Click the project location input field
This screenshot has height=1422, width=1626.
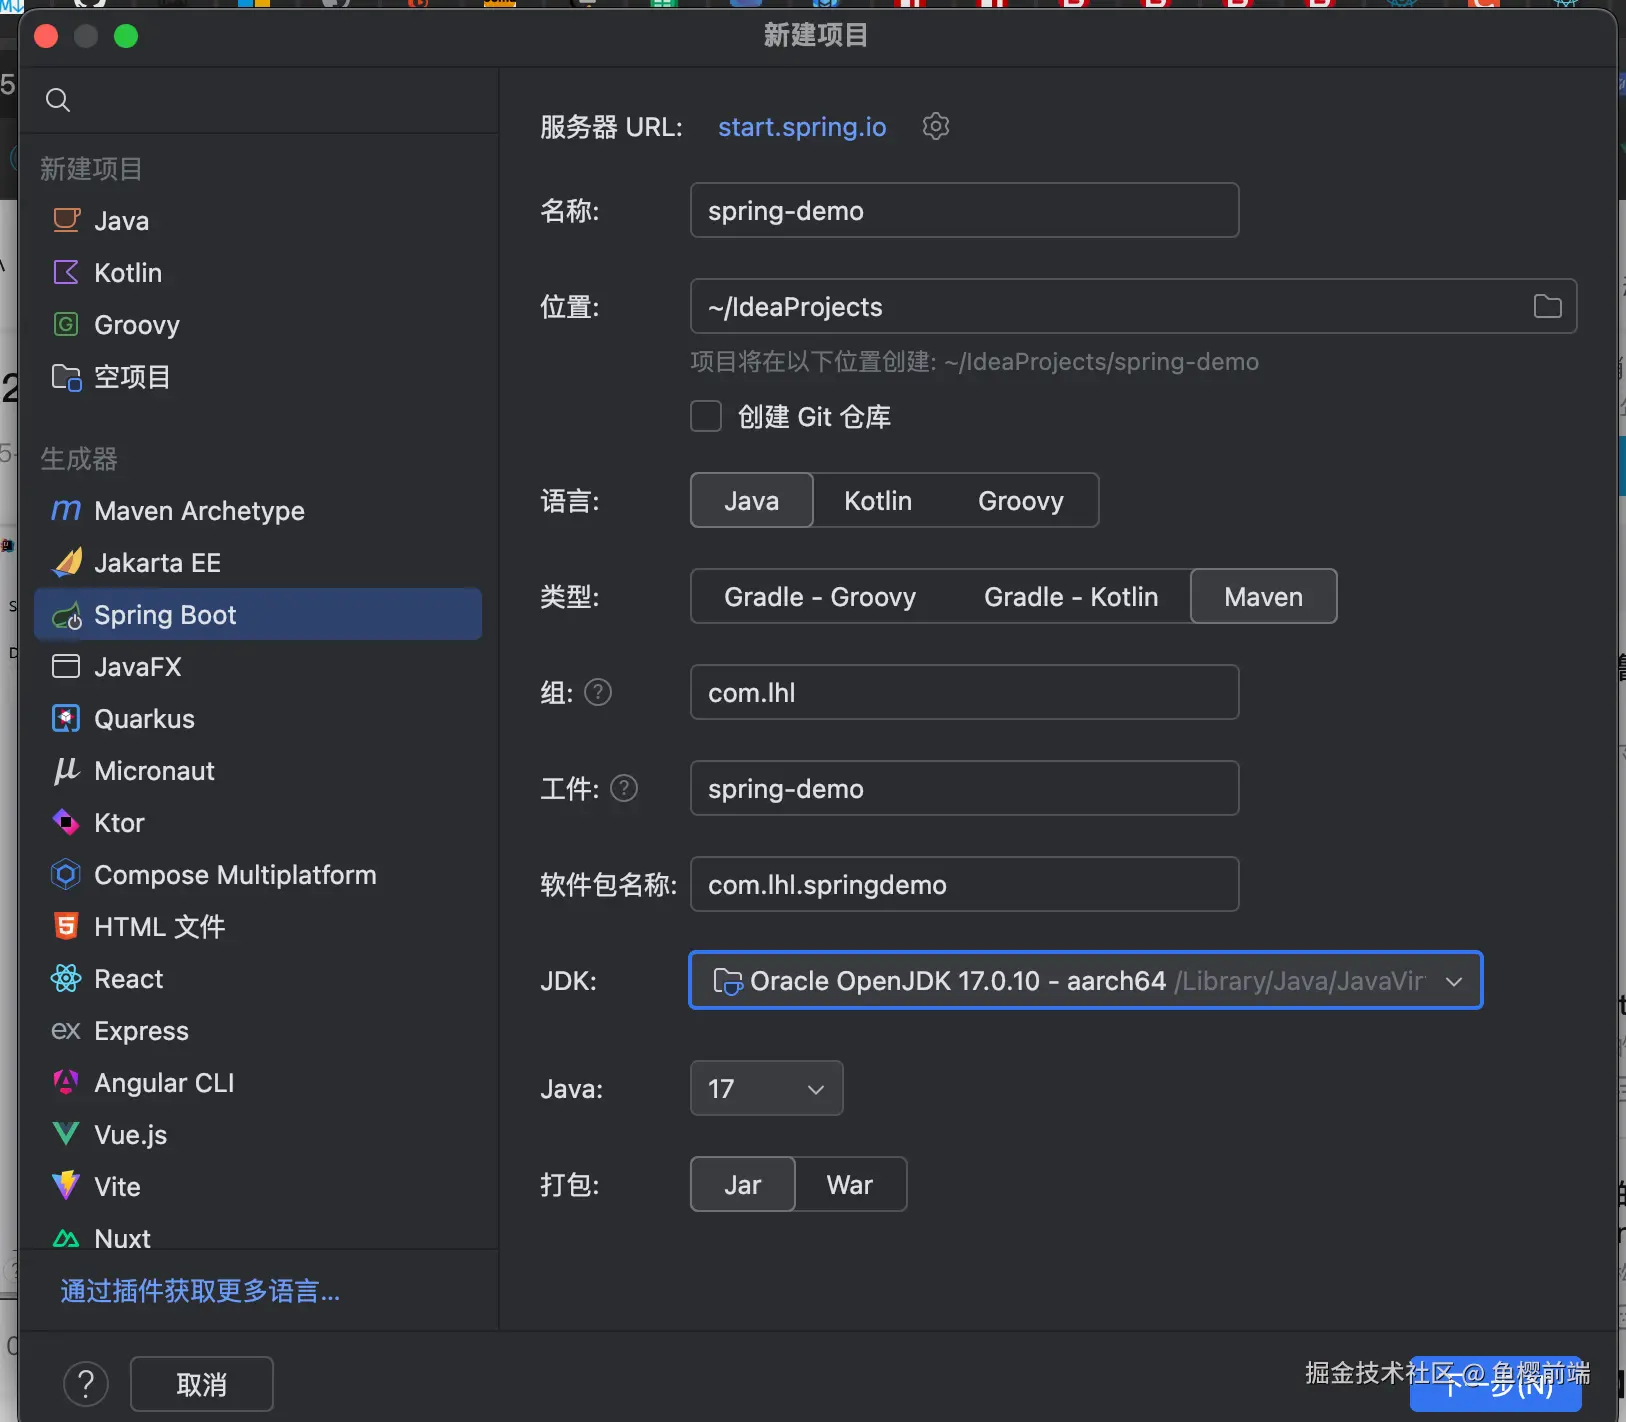pyautogui.click(x=1134, y=306)
